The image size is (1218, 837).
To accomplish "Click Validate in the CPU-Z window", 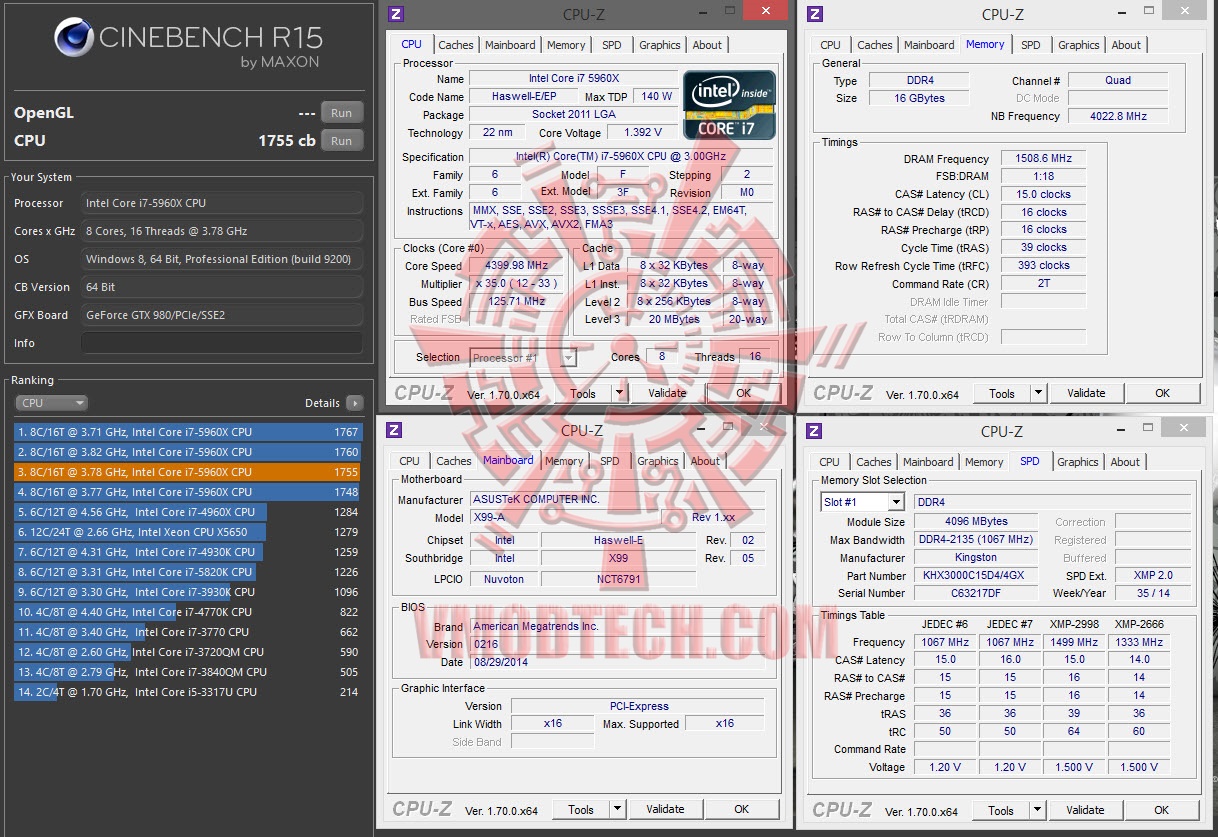I will click(665, 392).
